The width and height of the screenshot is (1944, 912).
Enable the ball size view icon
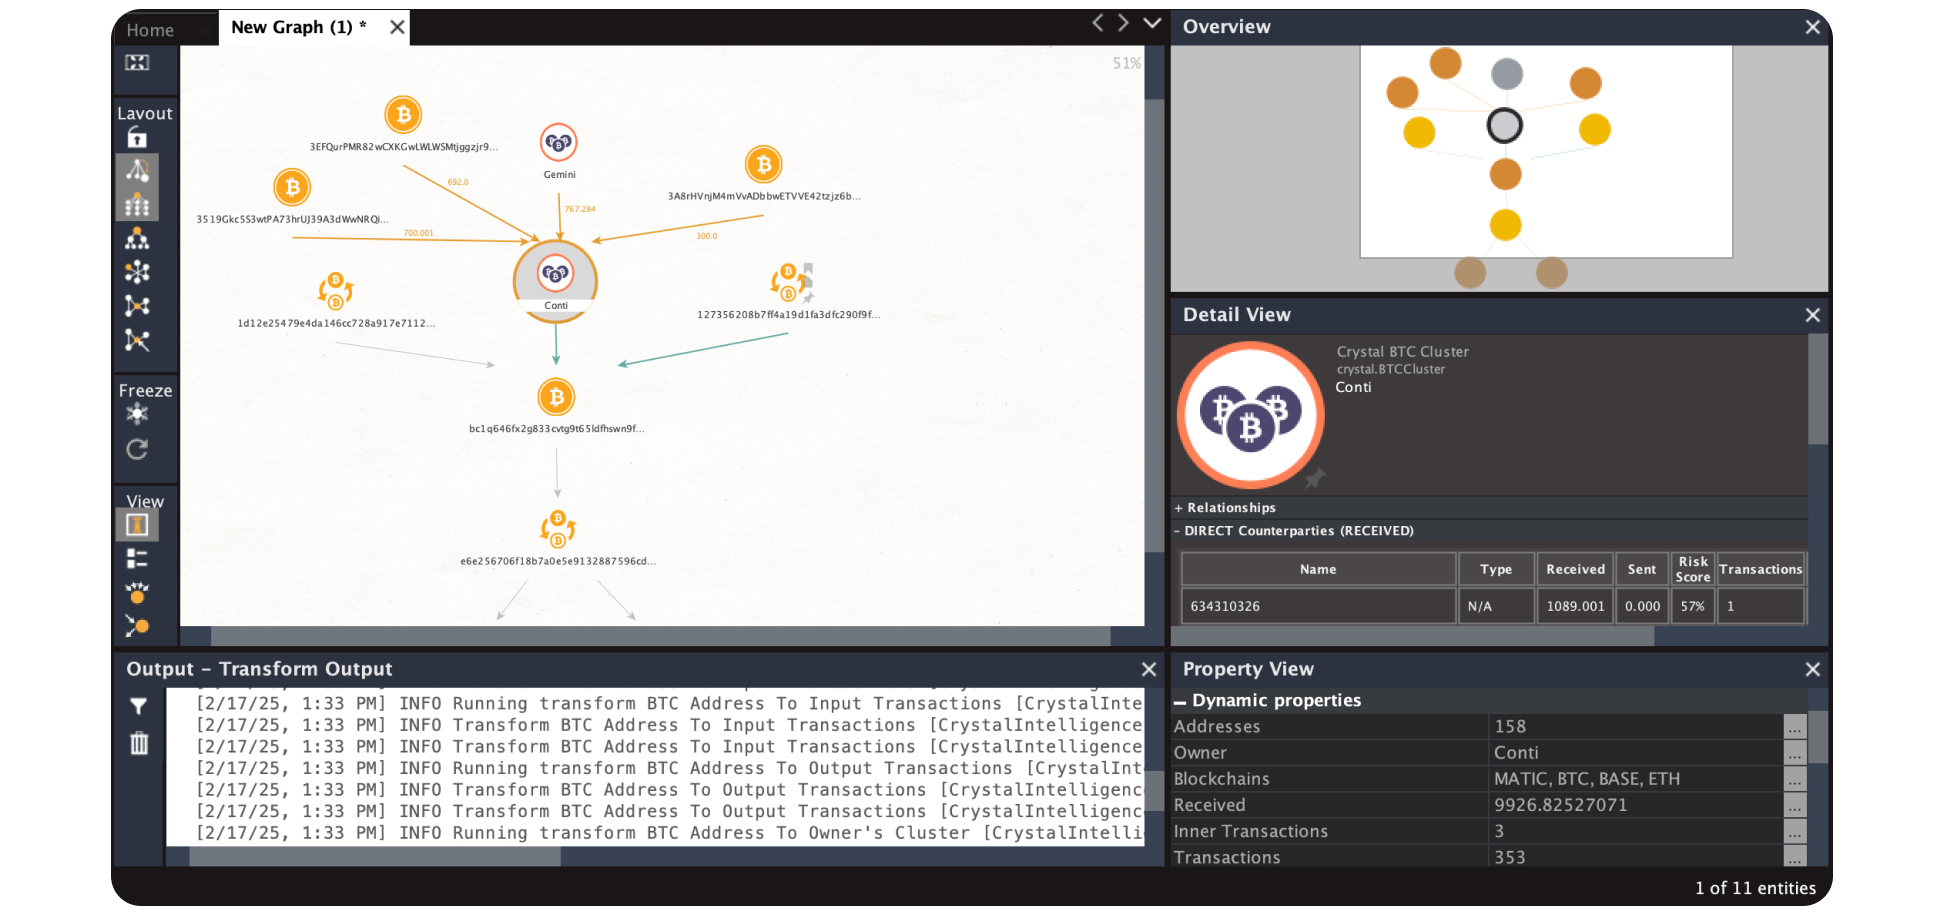[x=137, y=592]
